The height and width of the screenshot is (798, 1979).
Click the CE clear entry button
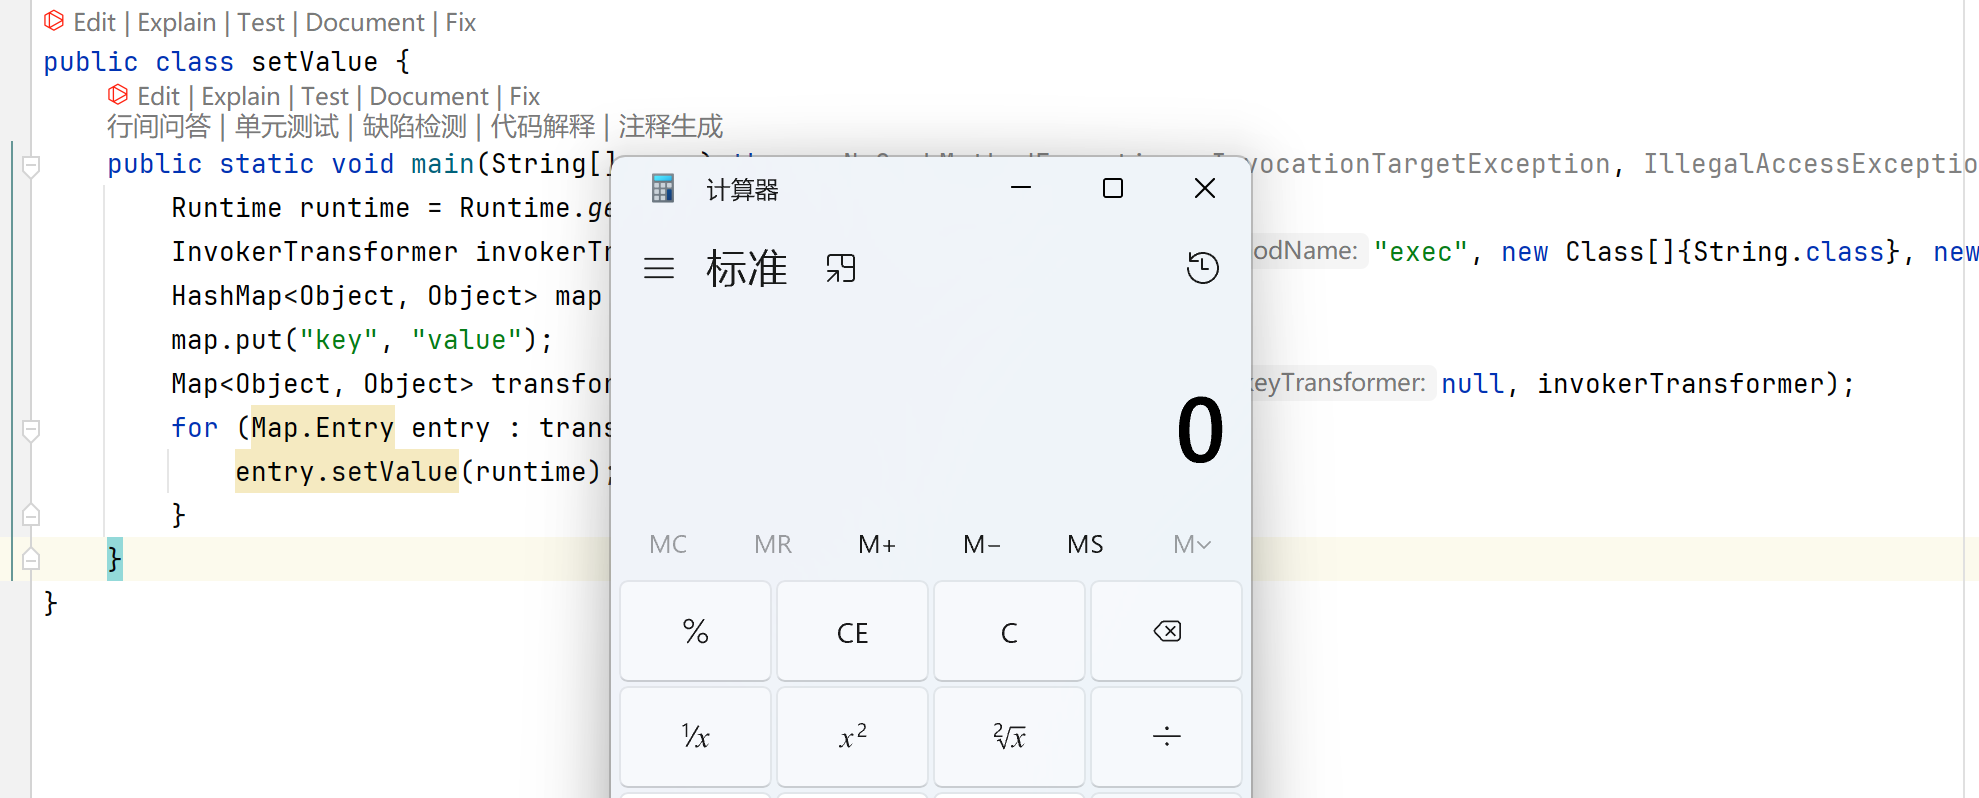(852, 632)
